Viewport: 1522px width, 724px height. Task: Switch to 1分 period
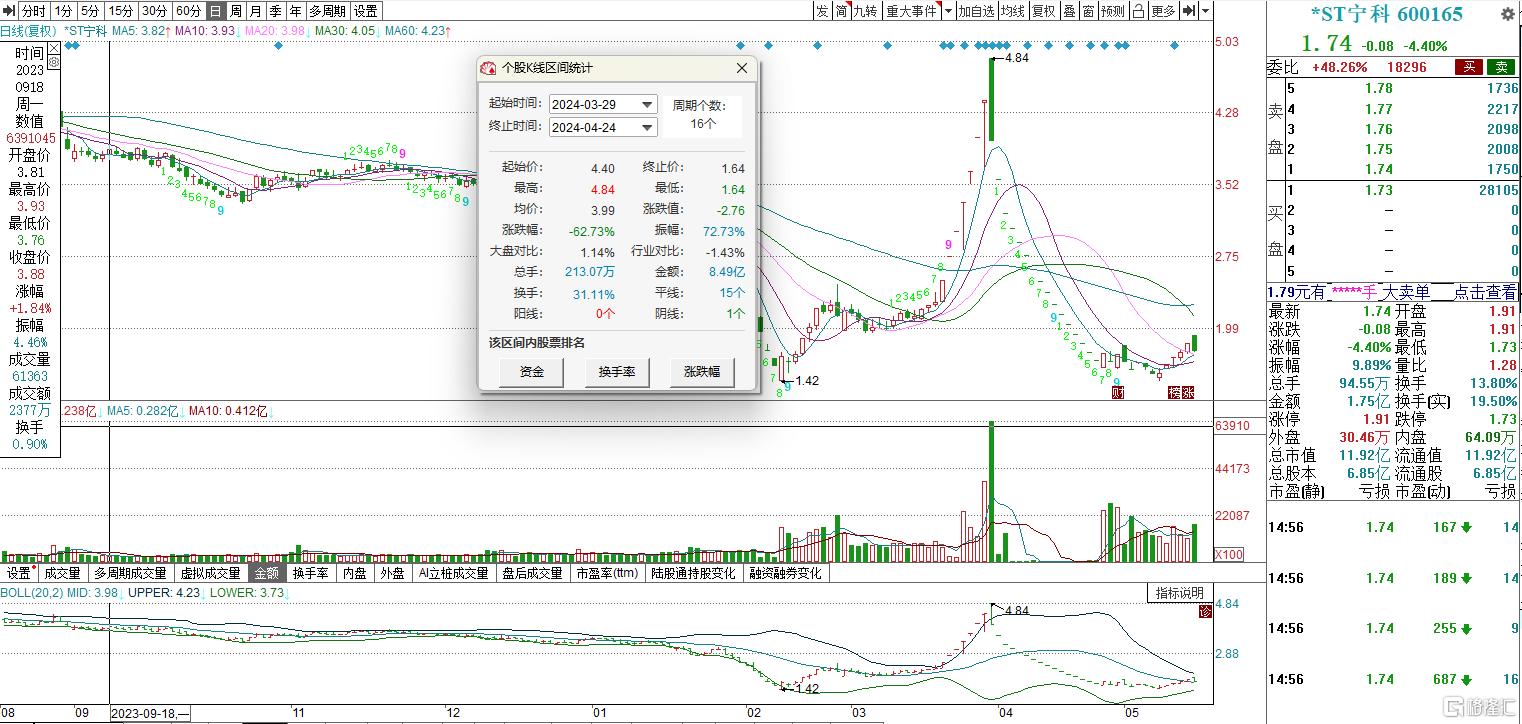(x=63, y=11)
